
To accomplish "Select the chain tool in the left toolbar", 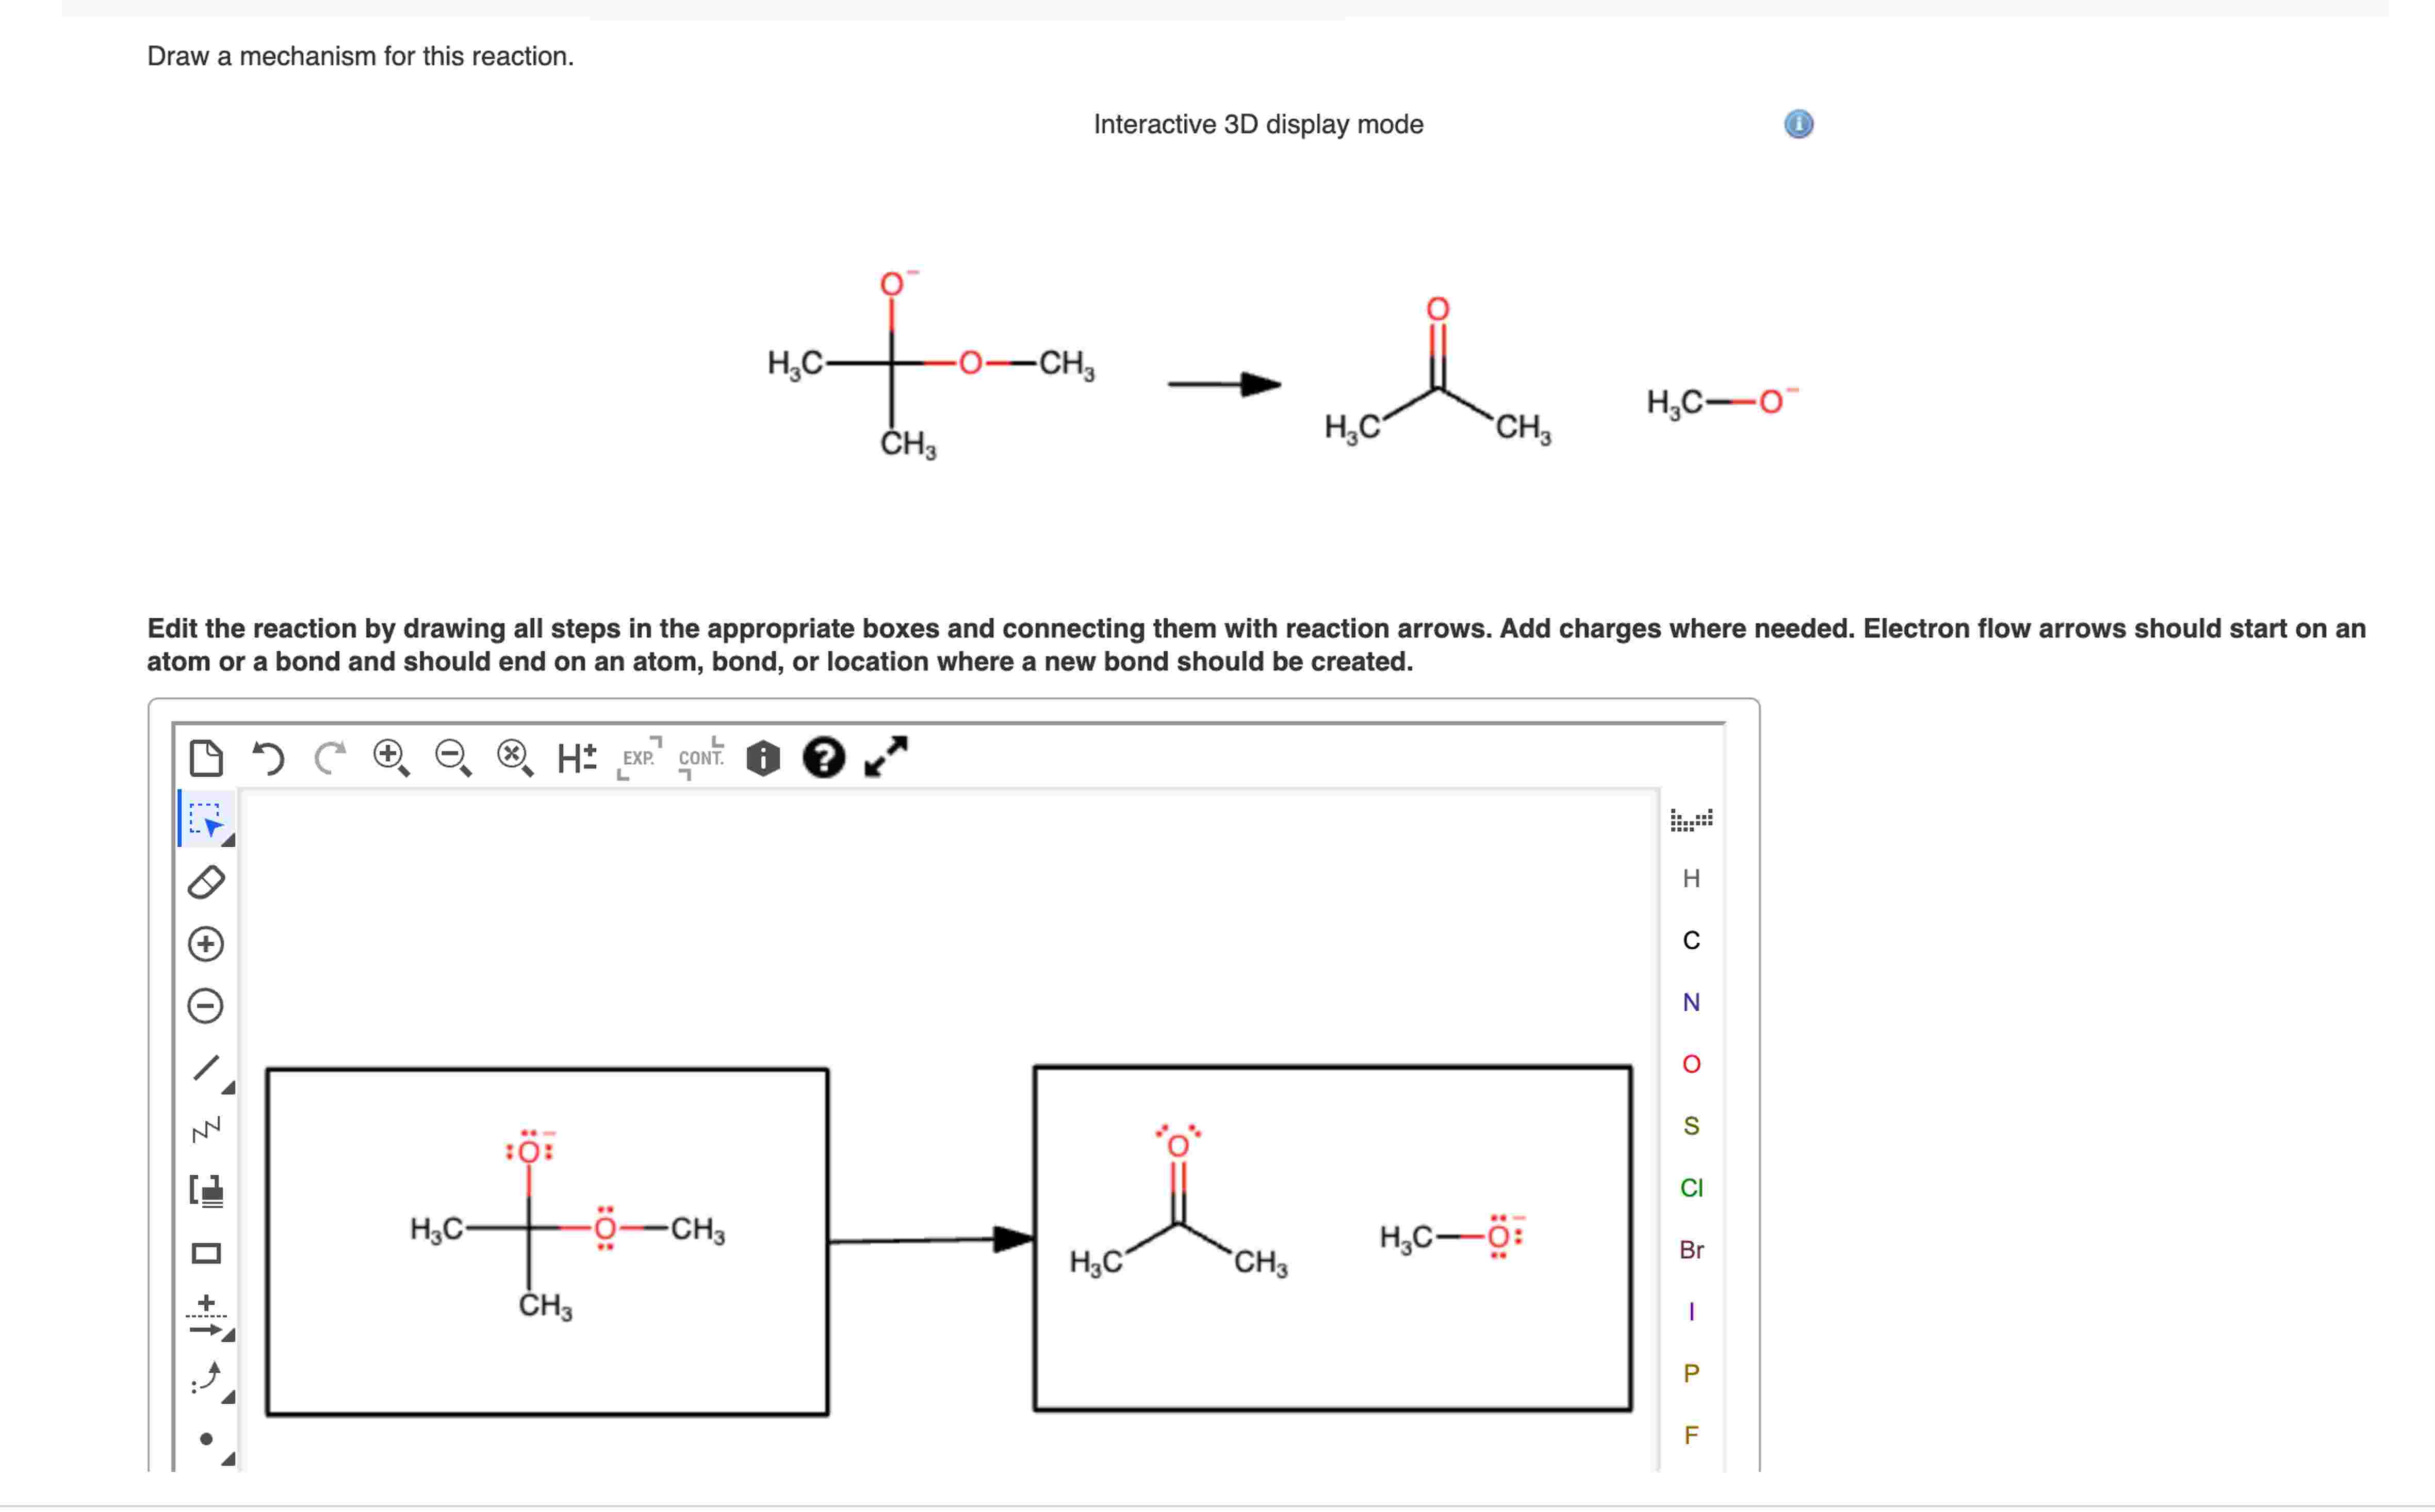I will (x=205, y=1130).
